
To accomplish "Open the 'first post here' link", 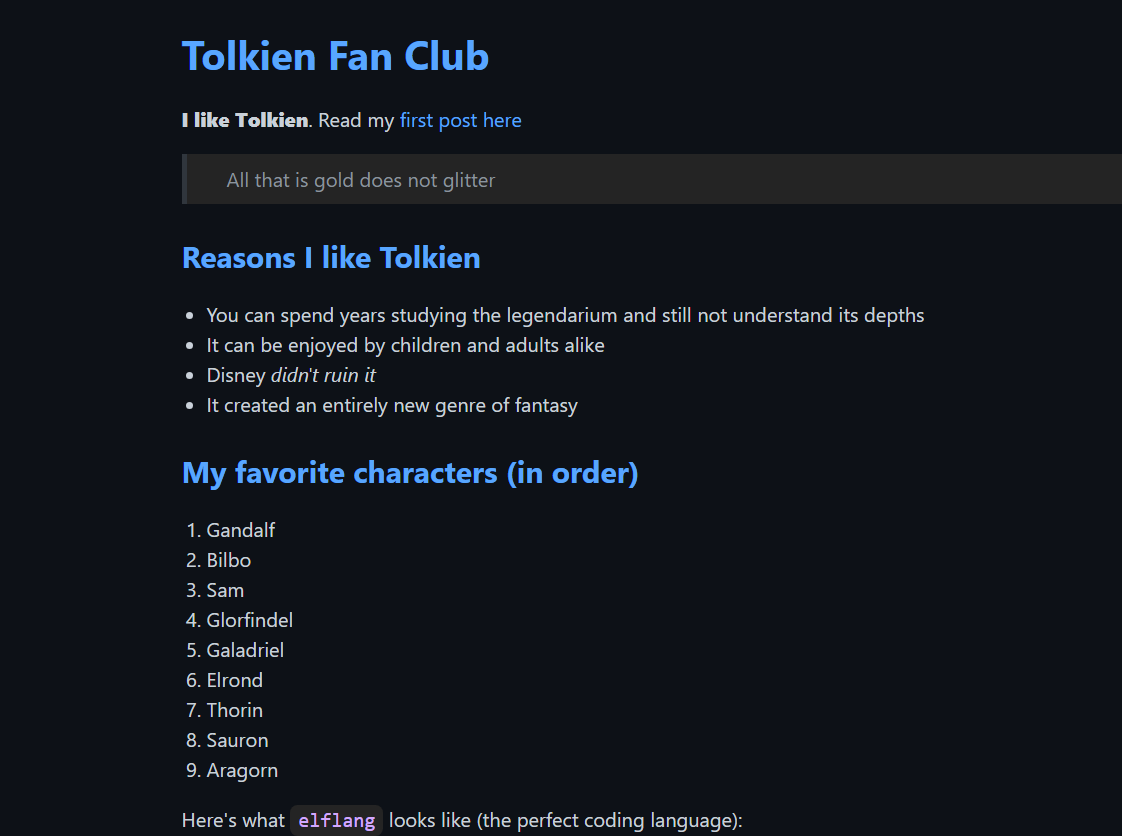I will click(x=460, y=120).
